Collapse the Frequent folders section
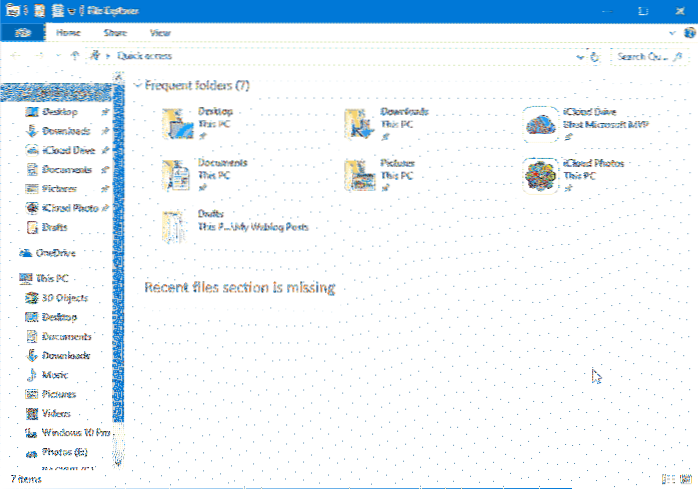 tap(137, 85)
